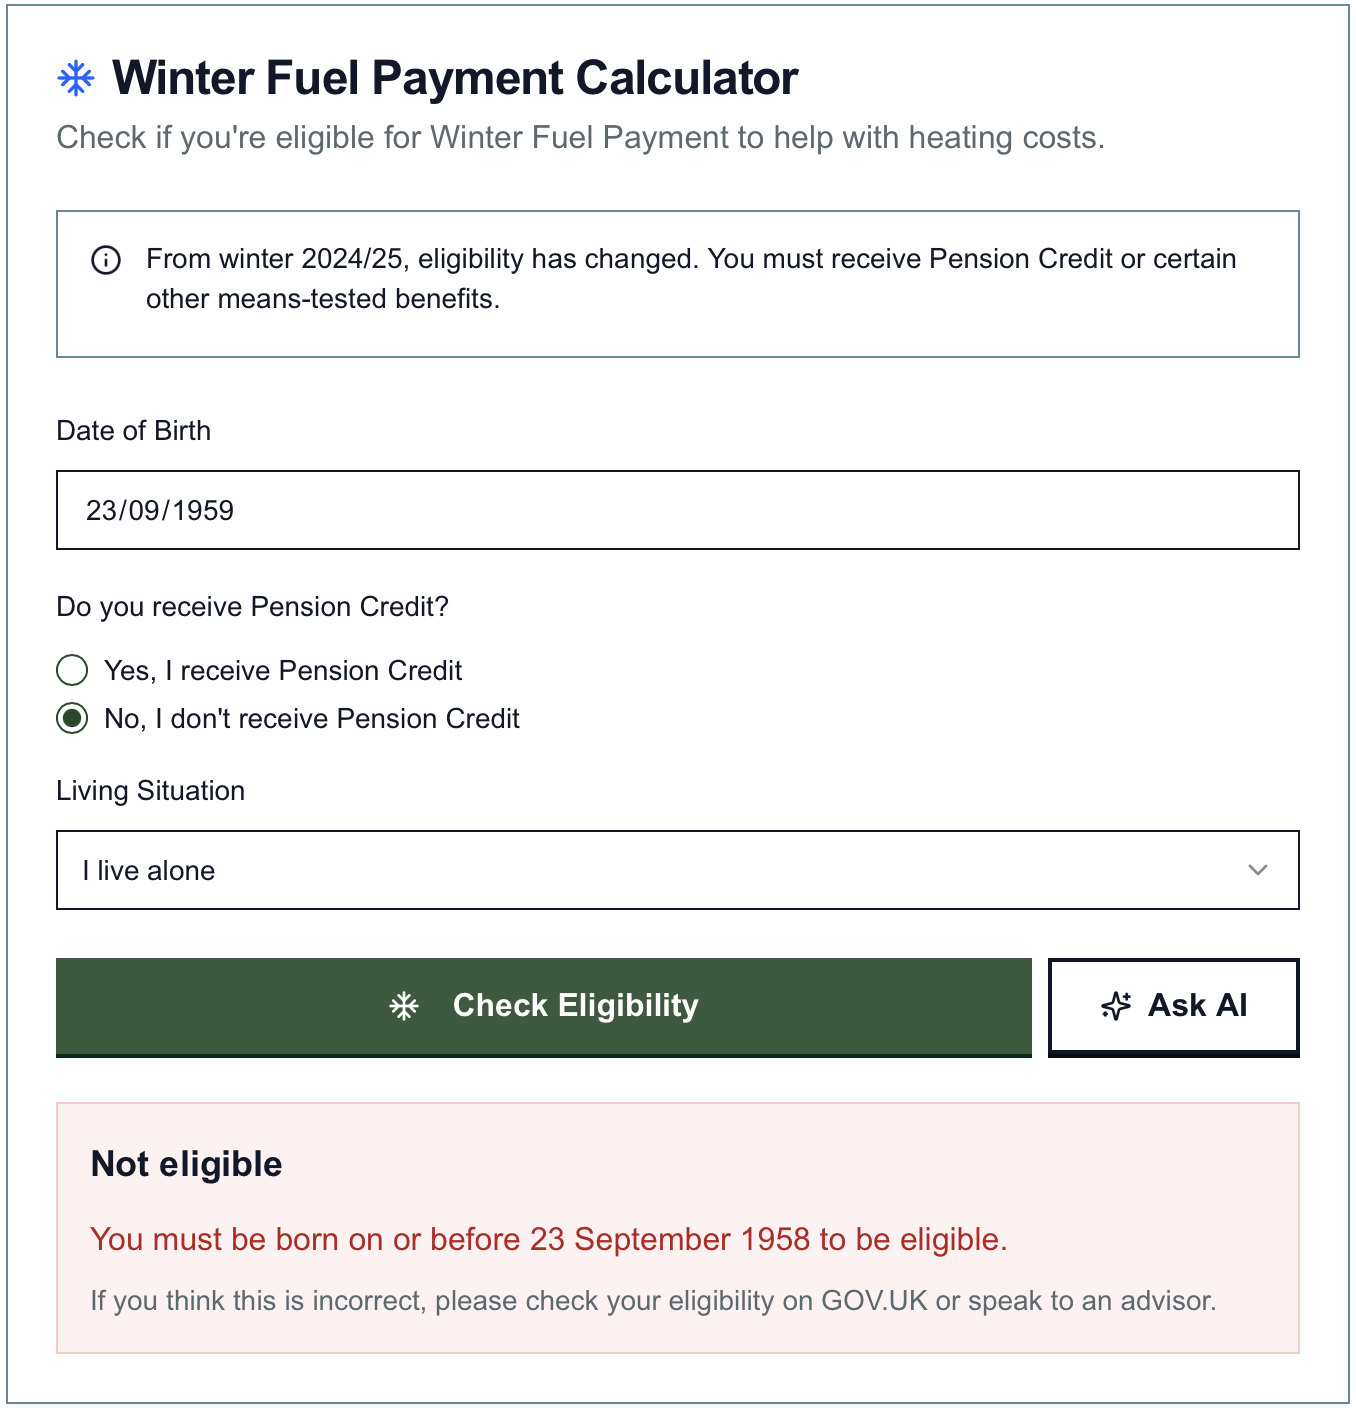Click the red born-before-23-September-1958 message

pos(549,1239)
